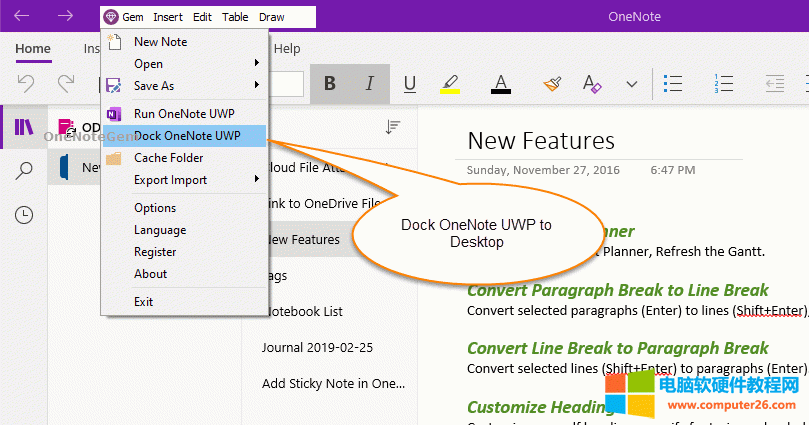Switch to the Home ribbon tab
The height and width of the screenshot is (425, 809).
(x=33, y=49)
